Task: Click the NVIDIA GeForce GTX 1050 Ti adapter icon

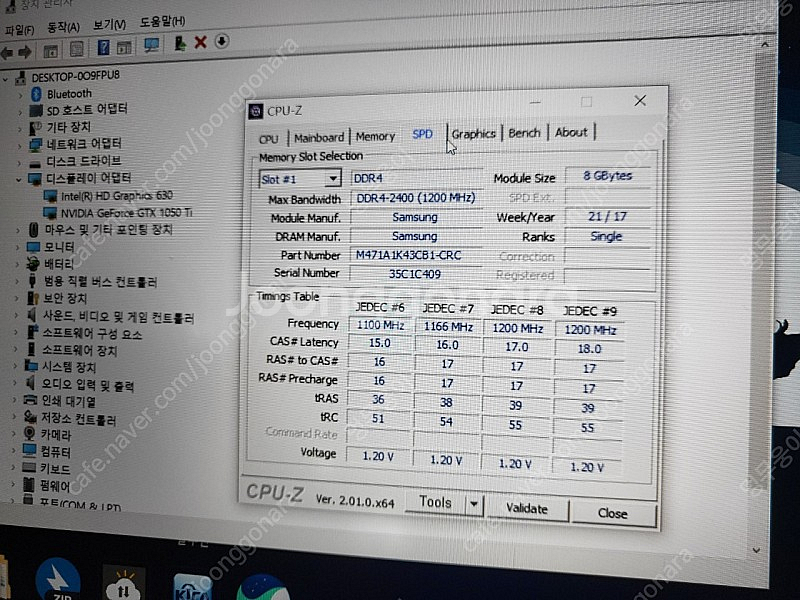Action: 50,213
